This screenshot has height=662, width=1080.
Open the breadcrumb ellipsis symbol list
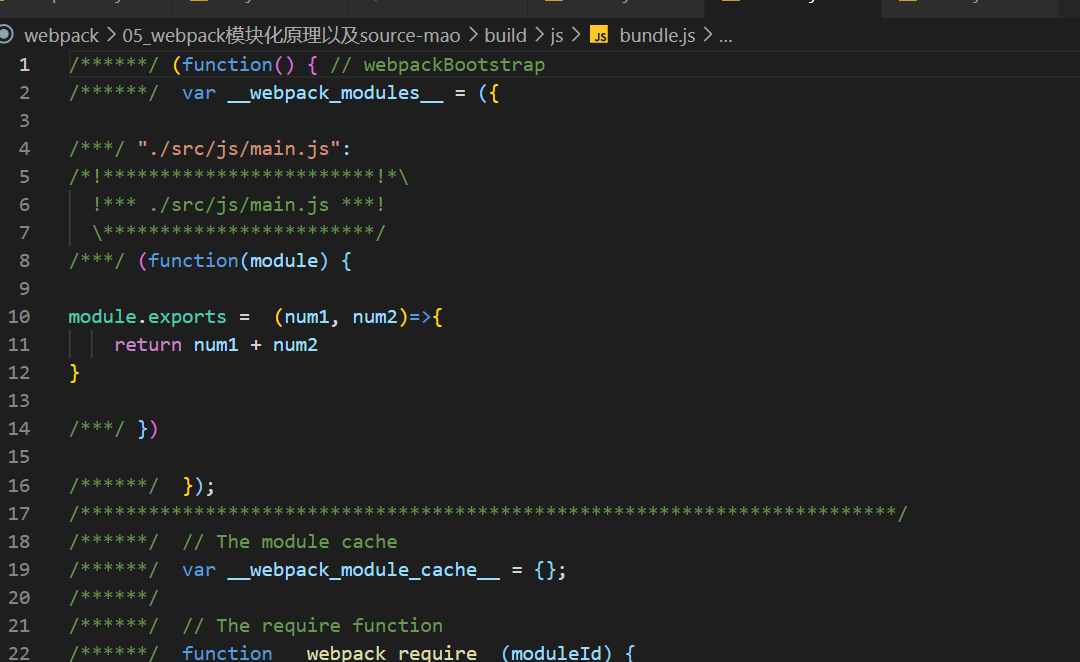point(725,35)
